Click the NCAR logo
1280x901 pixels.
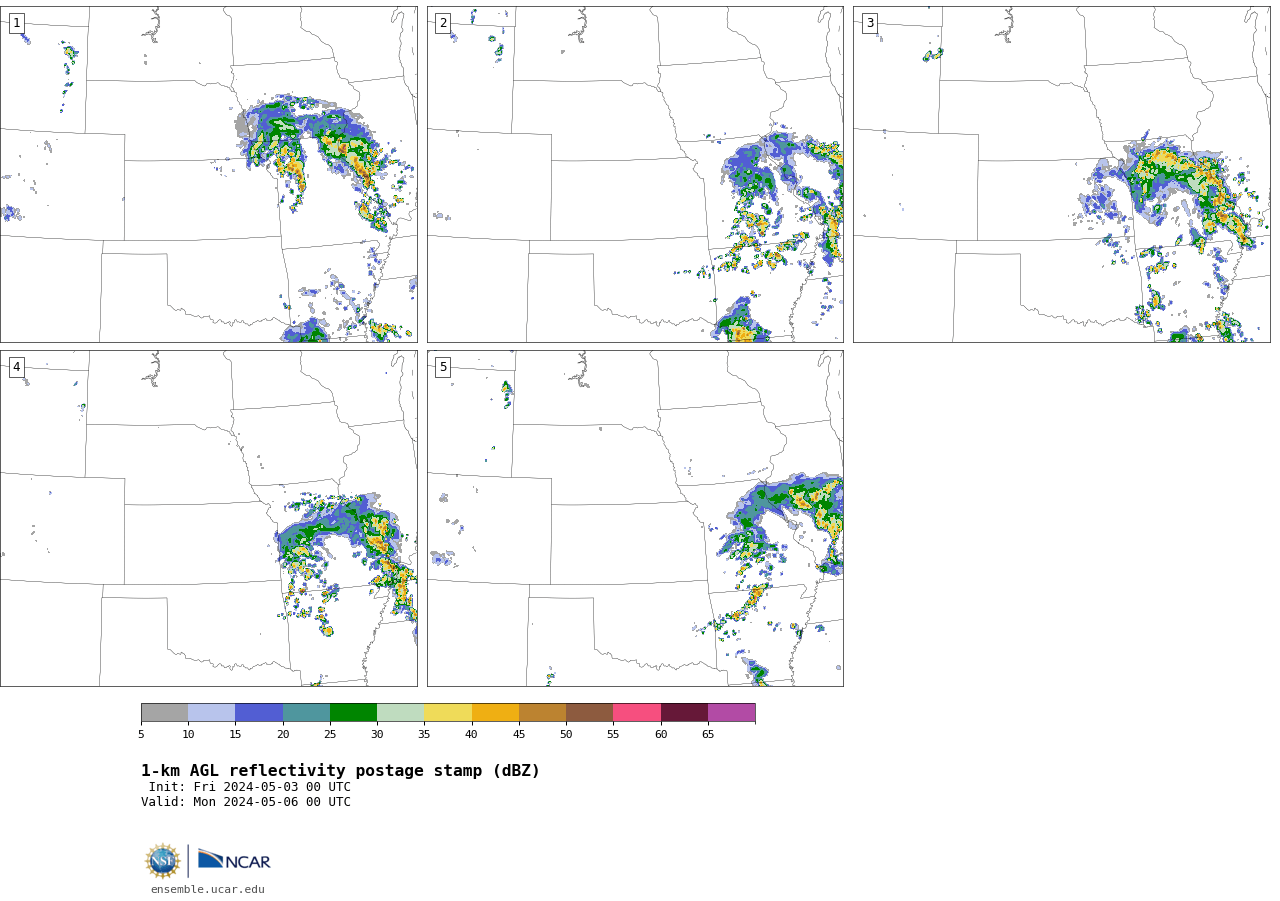[x=234, y=860]
